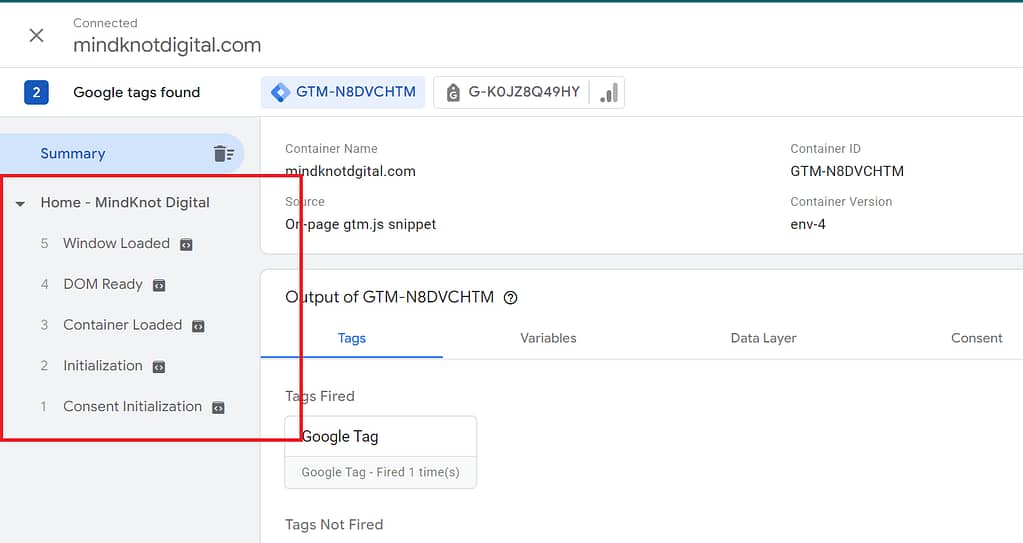Switch to the Consent tab
This screenshot has width=1023, height=543.
tap(976, 338)
